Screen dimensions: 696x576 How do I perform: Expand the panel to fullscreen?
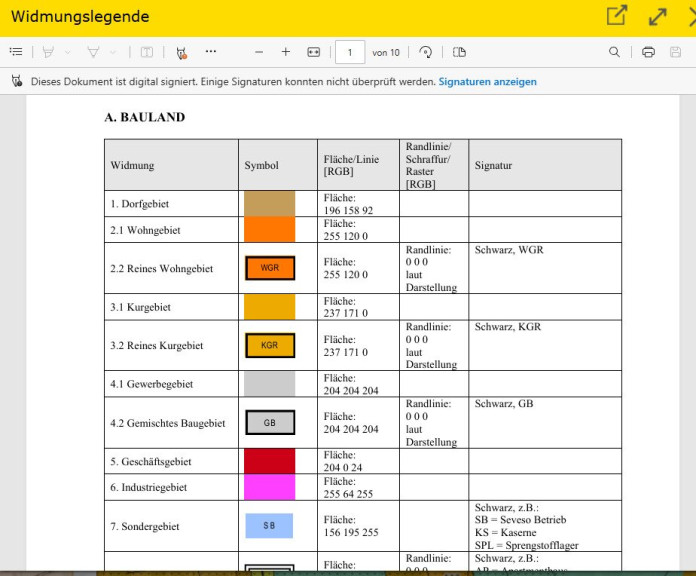(x=657, y=17)
